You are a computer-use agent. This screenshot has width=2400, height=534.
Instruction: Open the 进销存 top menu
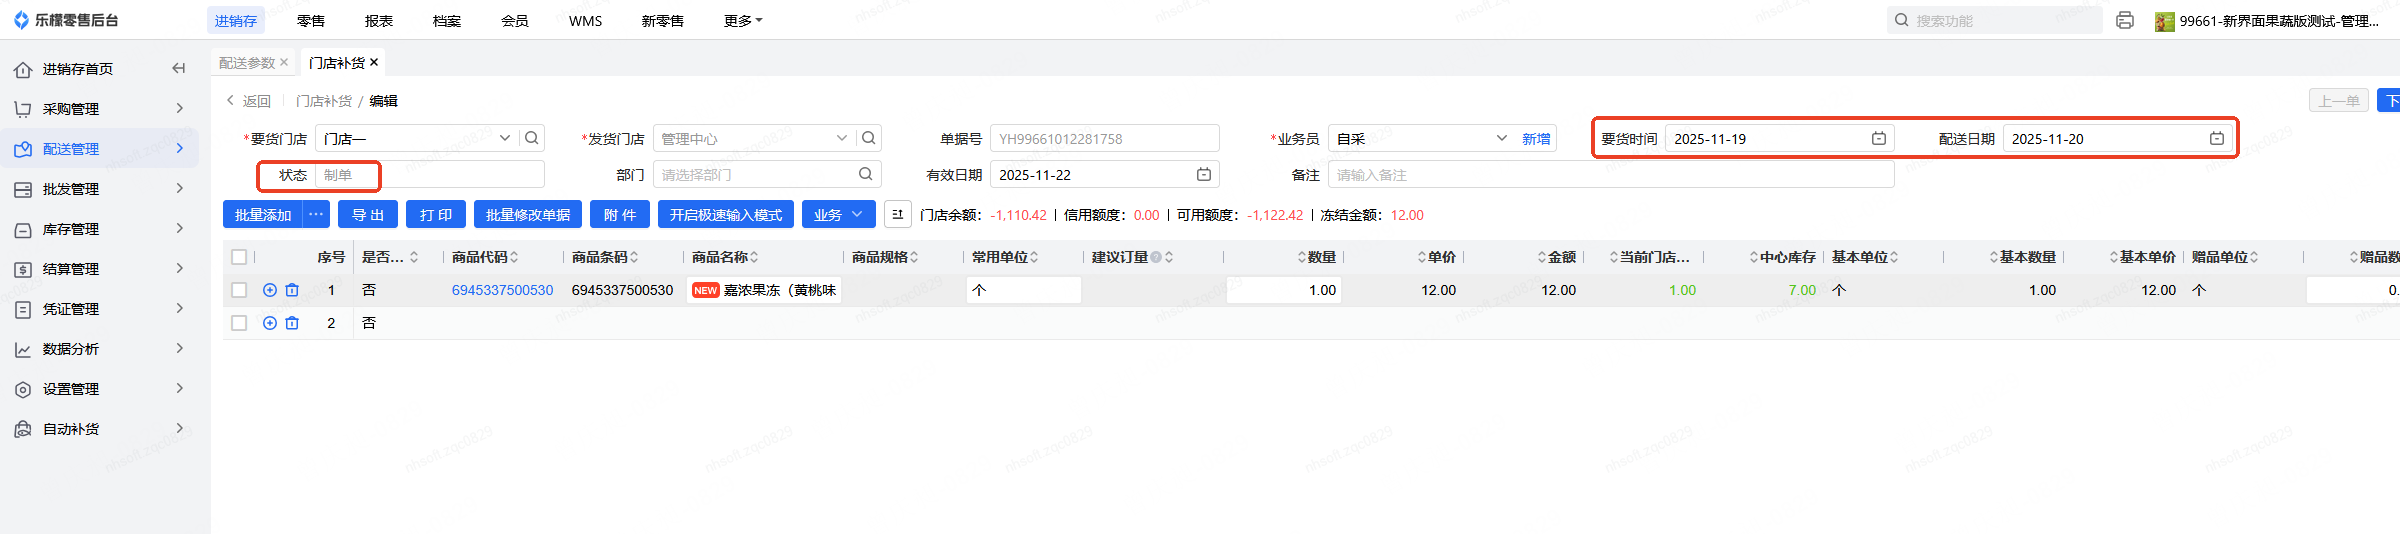(x=236, y=20)
